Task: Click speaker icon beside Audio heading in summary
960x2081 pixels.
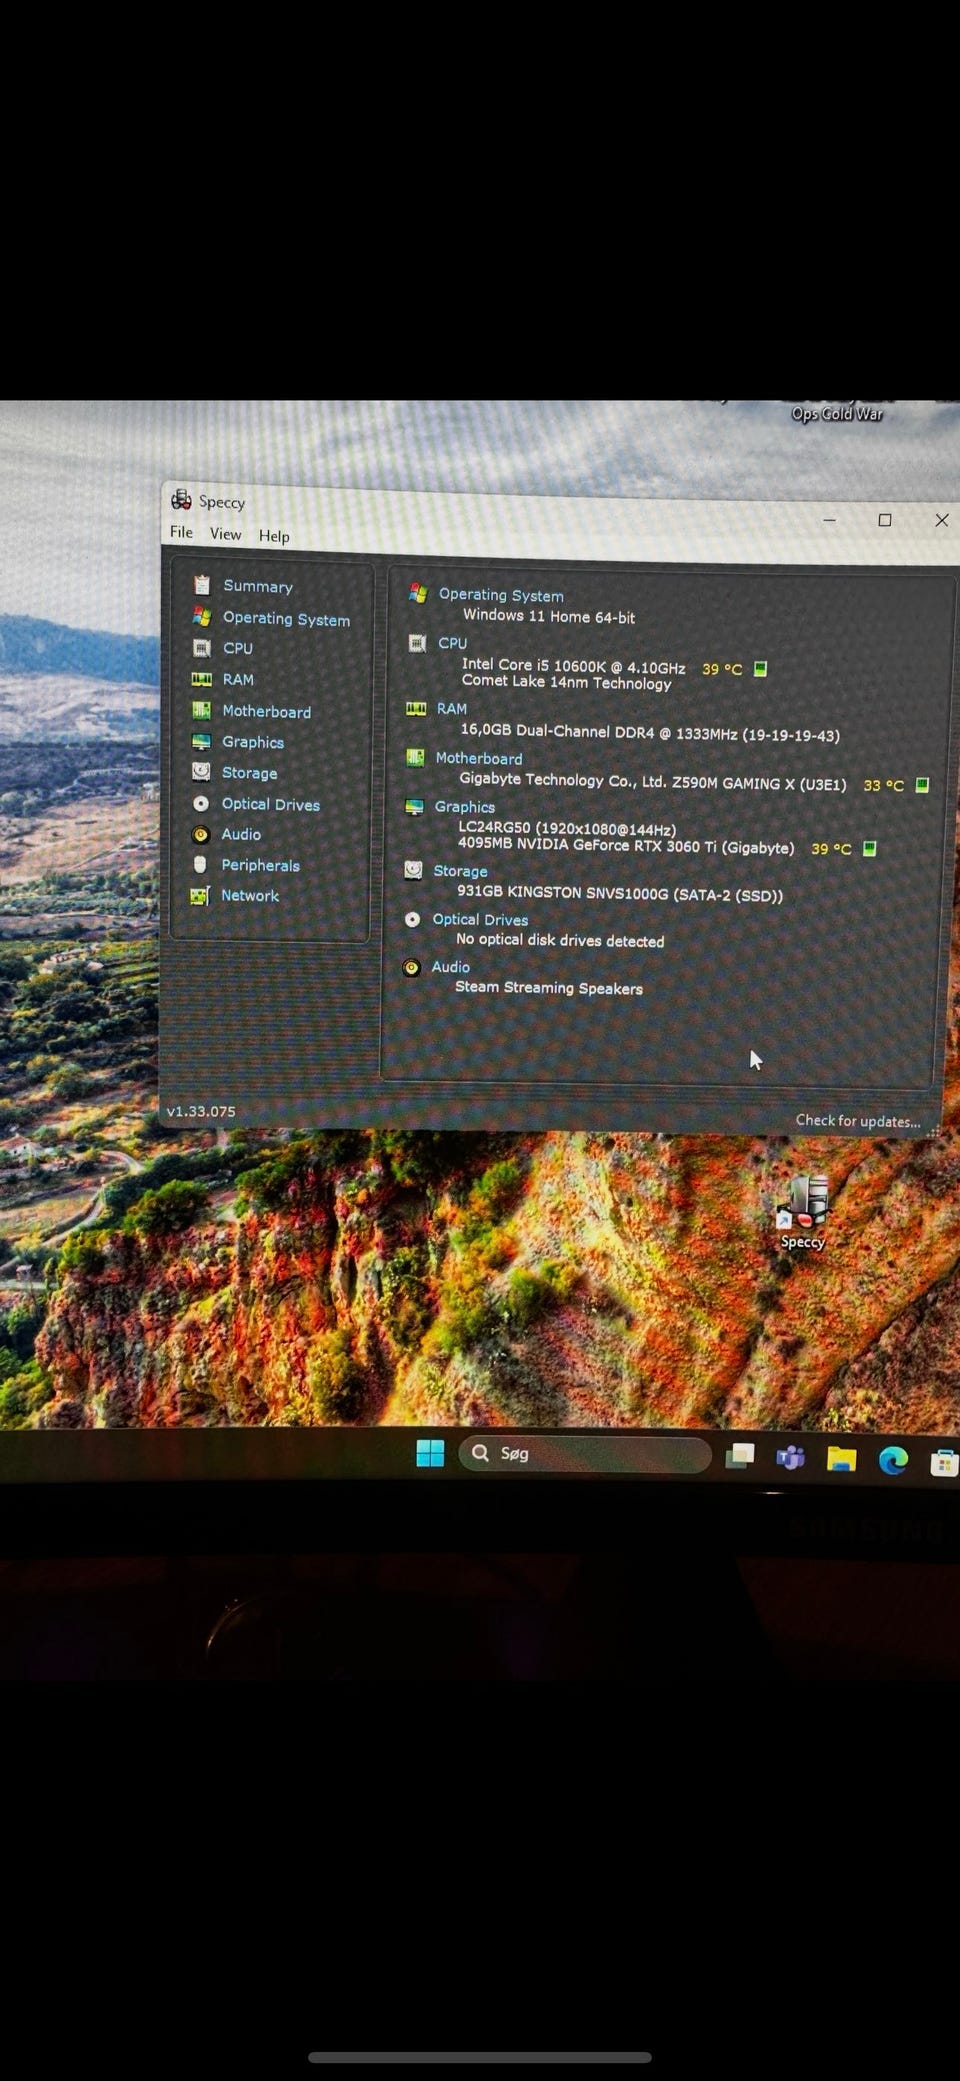Action: (411, 967)
